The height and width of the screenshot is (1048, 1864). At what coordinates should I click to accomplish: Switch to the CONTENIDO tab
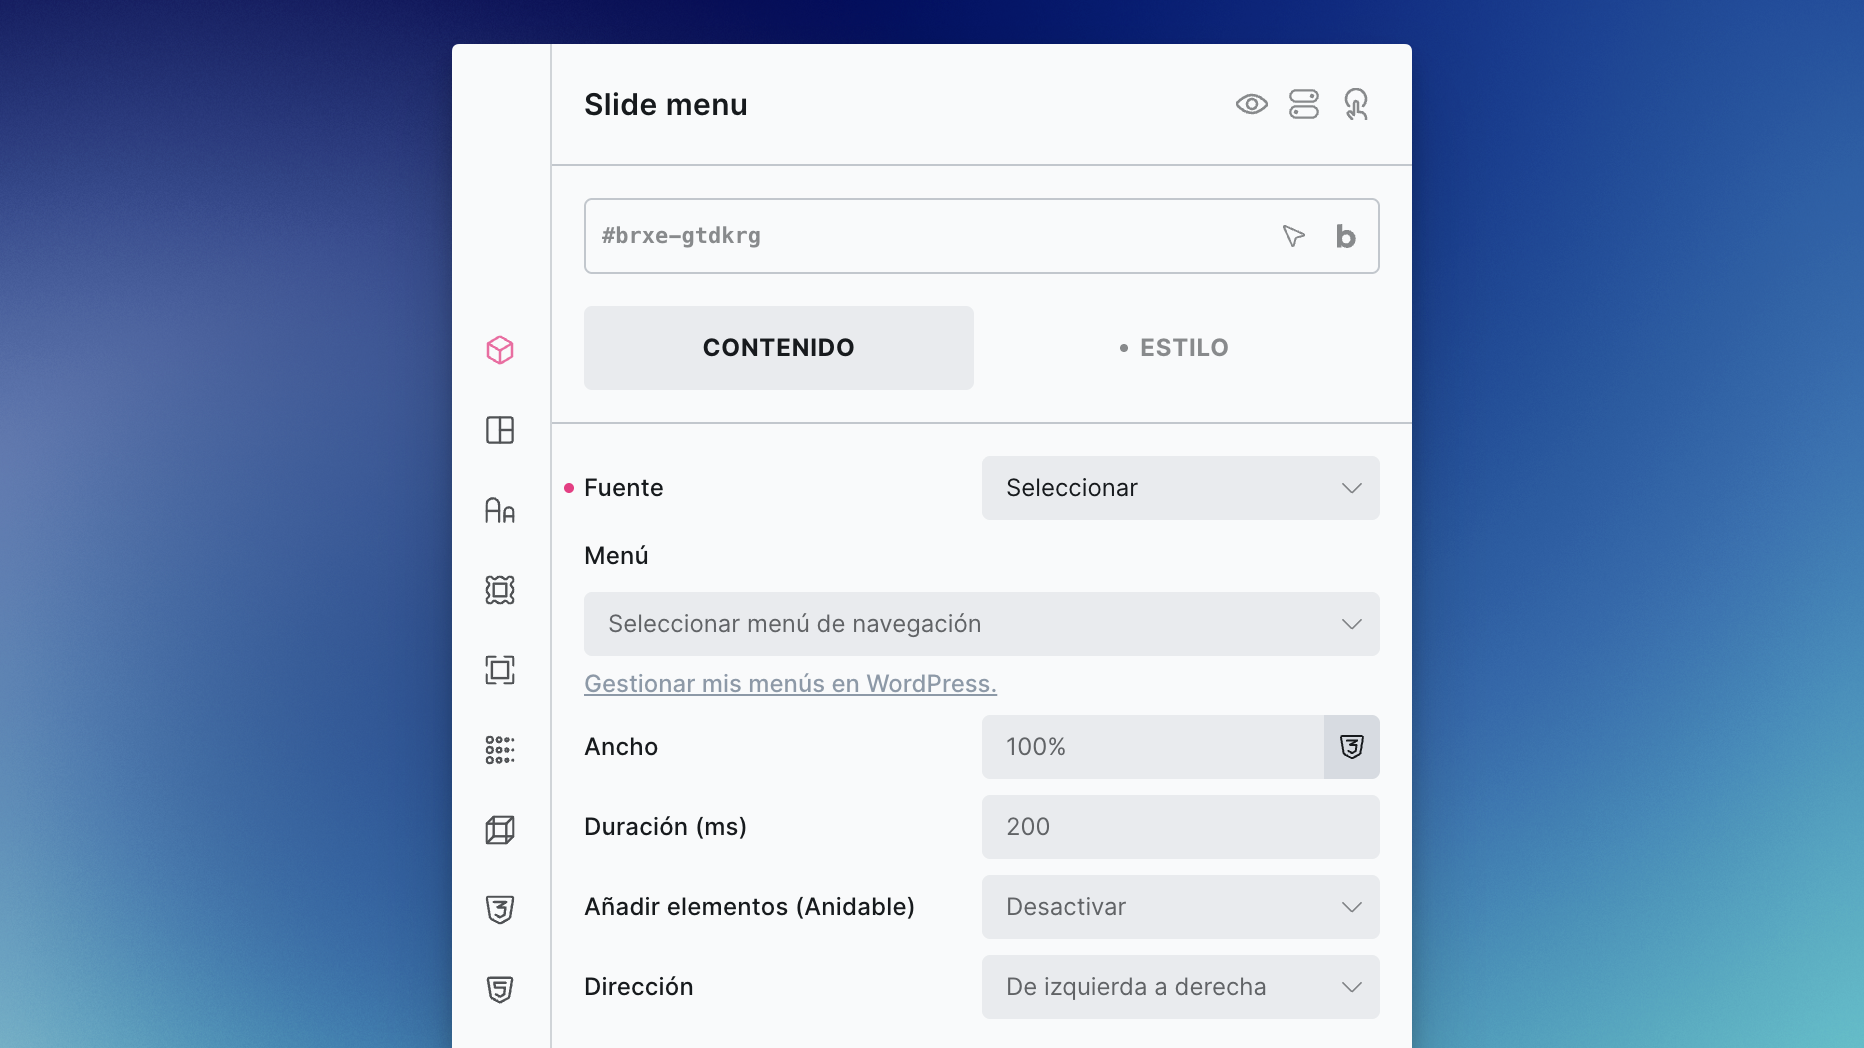tap(778, 348)
